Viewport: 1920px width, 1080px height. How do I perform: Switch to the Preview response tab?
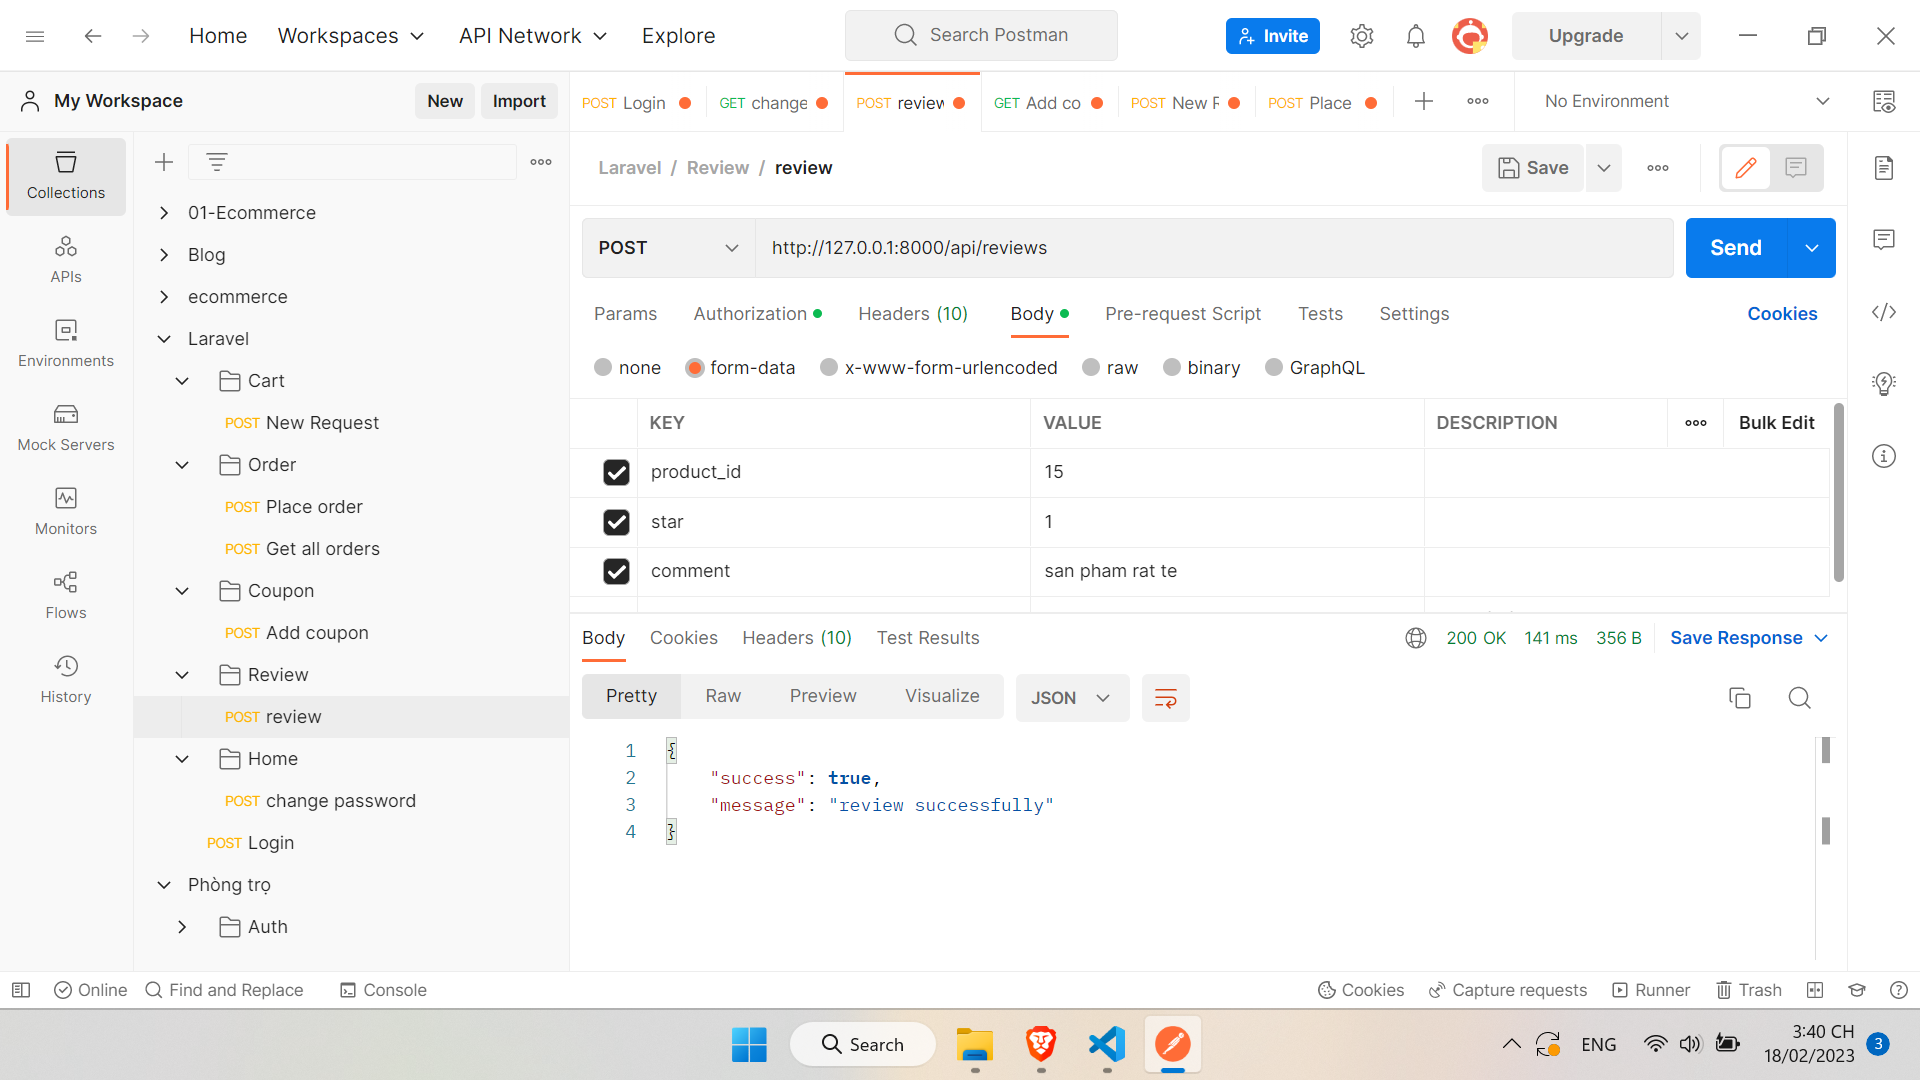click(822, 695)
